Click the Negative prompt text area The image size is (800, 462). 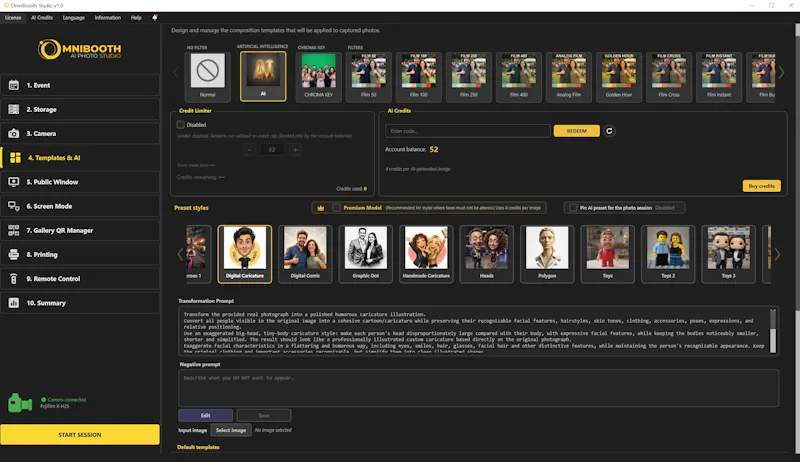(479, 388)
